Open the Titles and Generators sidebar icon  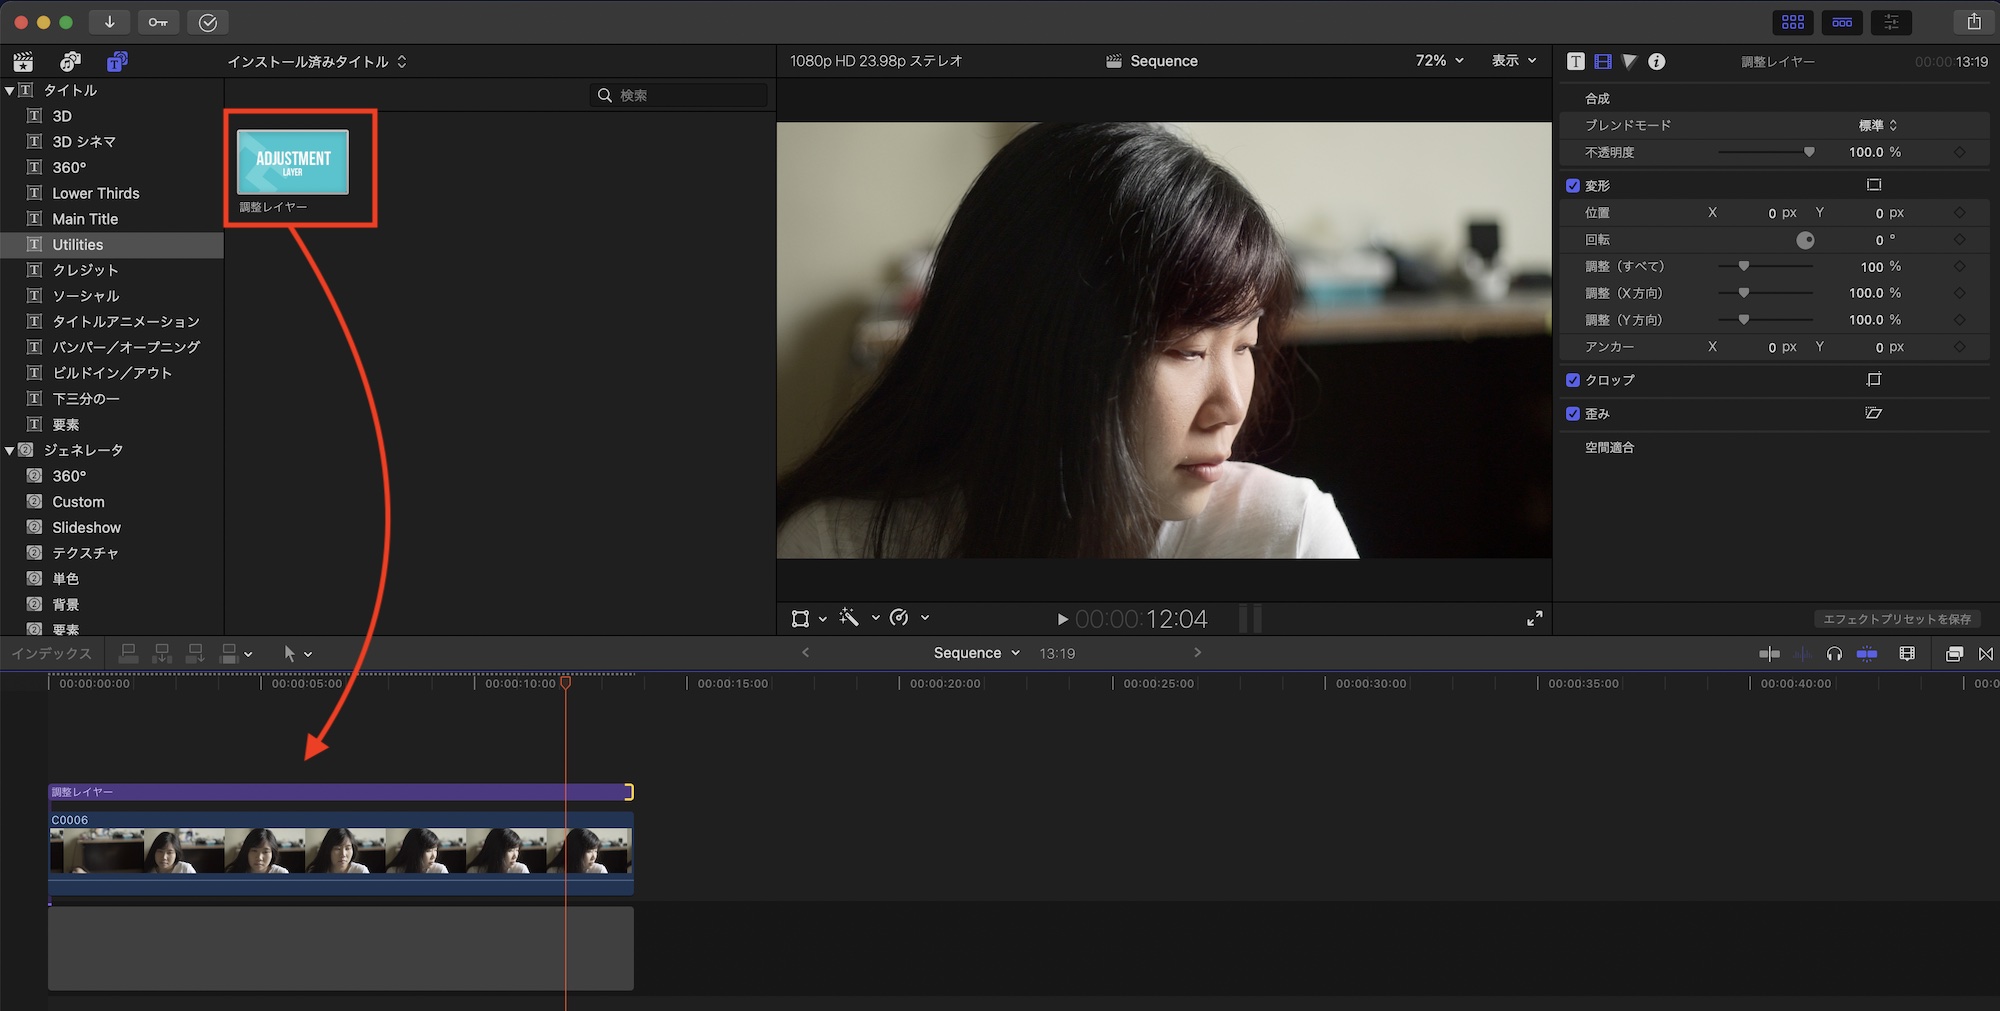(x=117, y=62)
